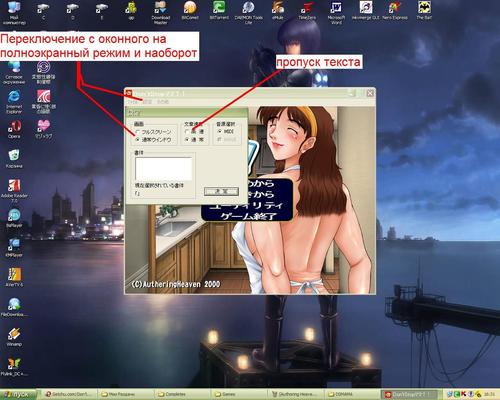Open the FileDownloa... desktop icon

[14, 307]
